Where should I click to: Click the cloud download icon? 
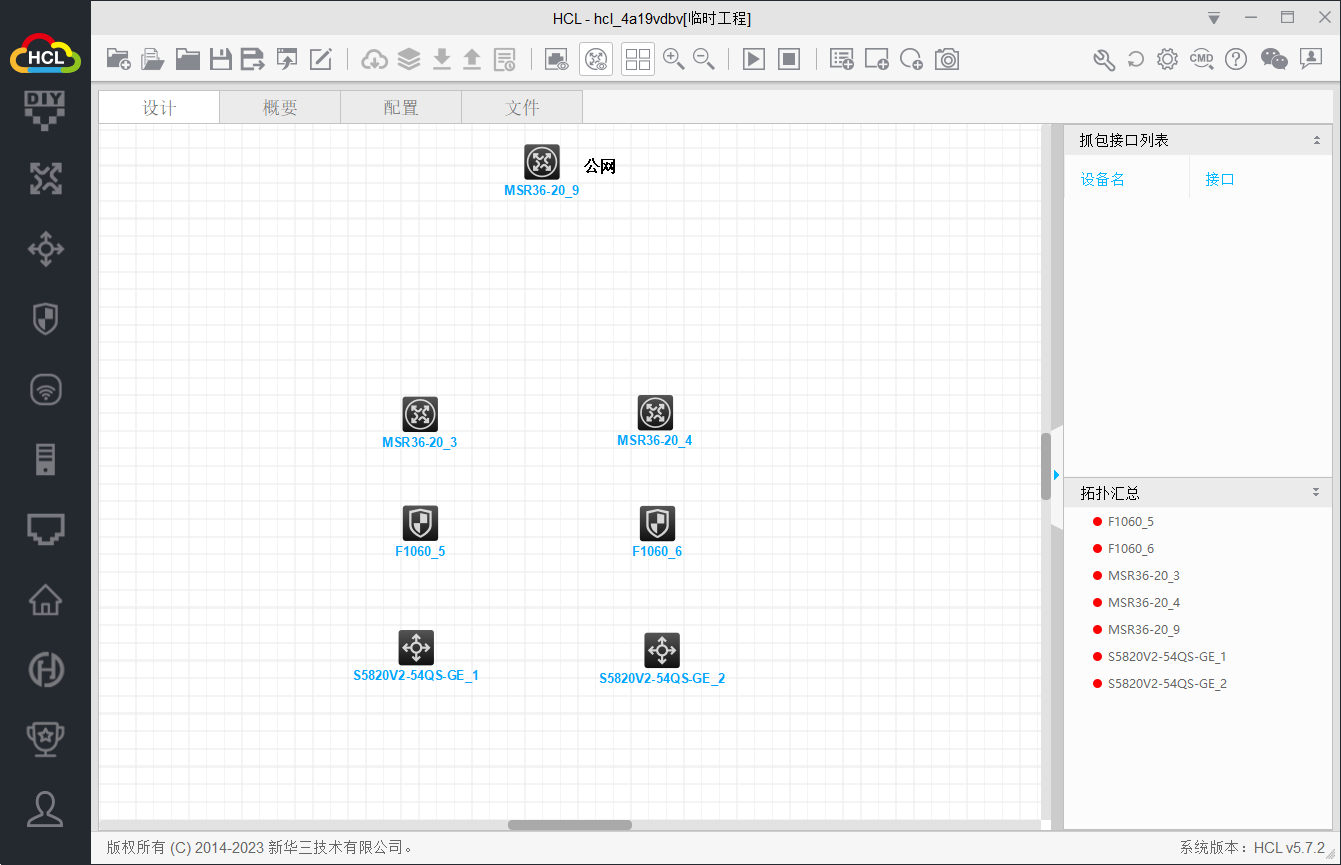point(375,59)
